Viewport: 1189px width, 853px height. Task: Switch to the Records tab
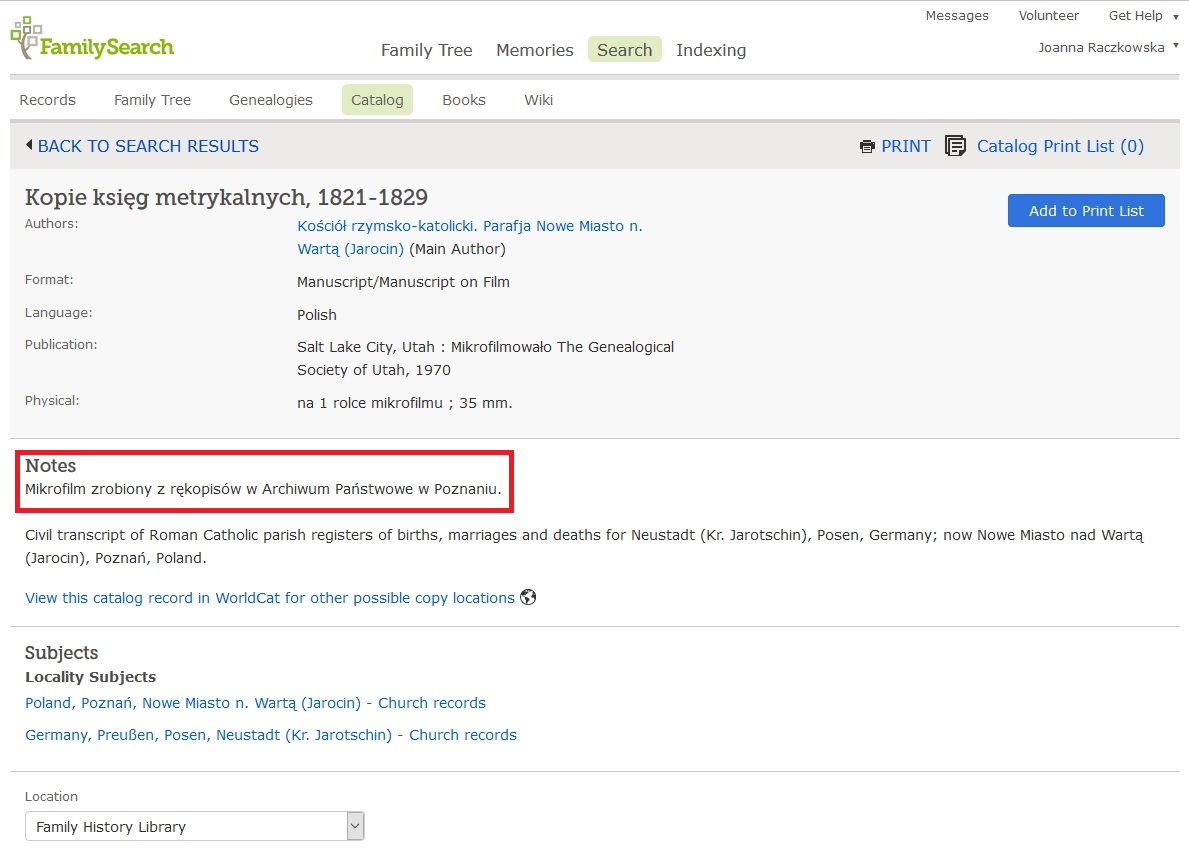[x=48, y=100]
